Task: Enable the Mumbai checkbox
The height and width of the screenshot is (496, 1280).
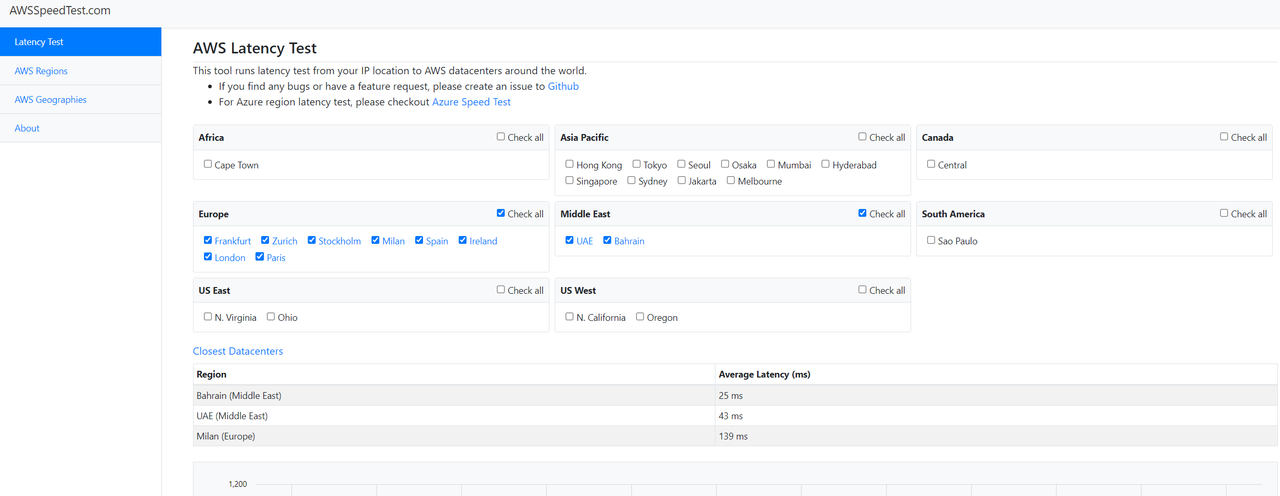Action: [x=771, y=164]
